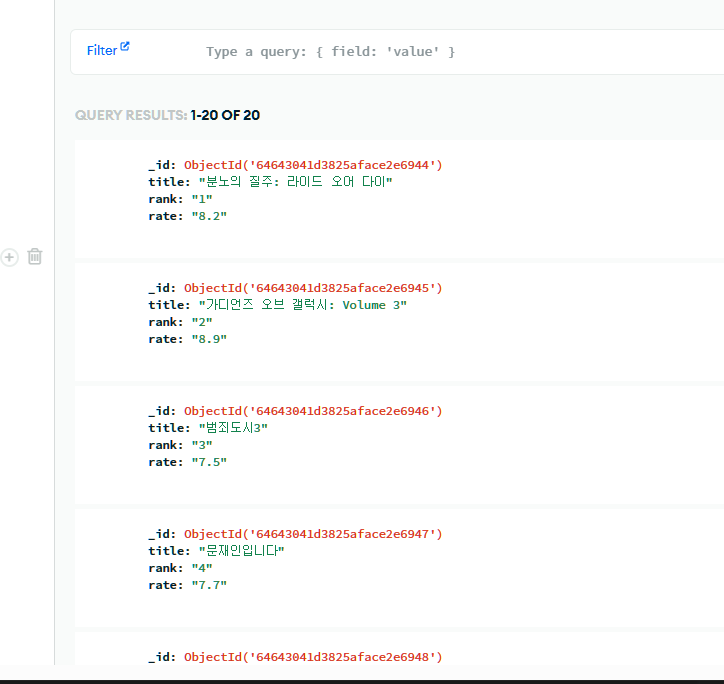Select ObjectId ending in 6948
Viewport: 724px width, 684px height.
(x=313, y=657)
